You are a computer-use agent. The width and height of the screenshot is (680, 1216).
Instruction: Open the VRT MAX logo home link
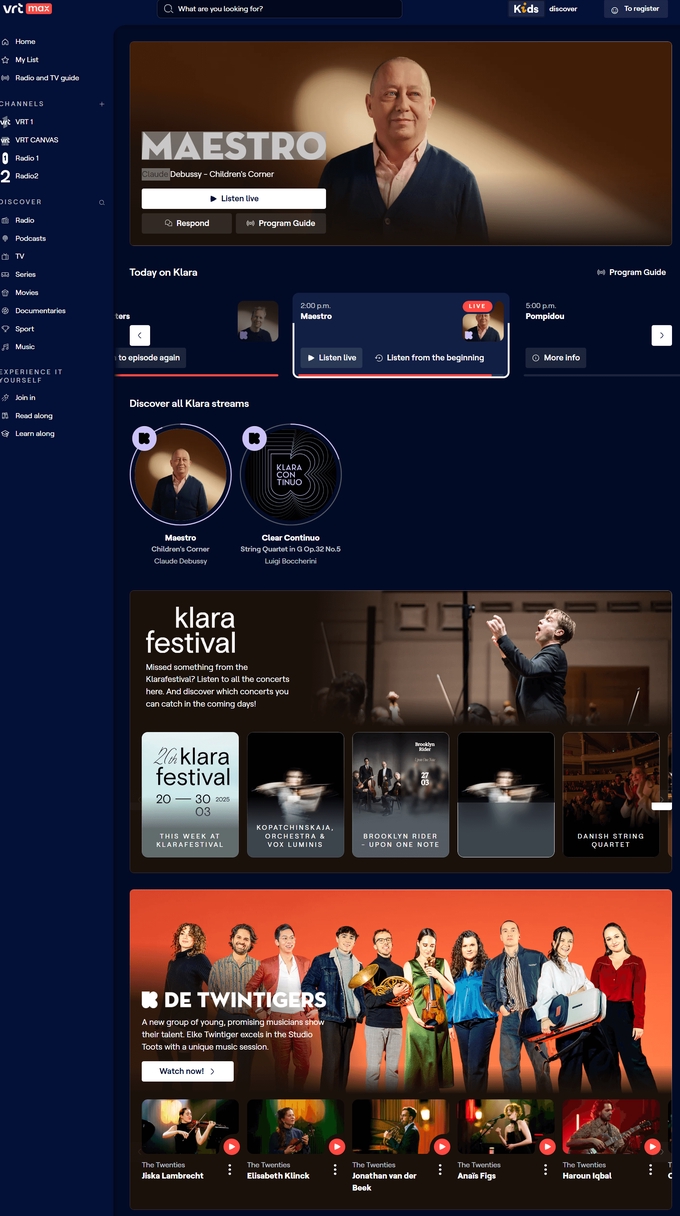click(x=27, y=9)
